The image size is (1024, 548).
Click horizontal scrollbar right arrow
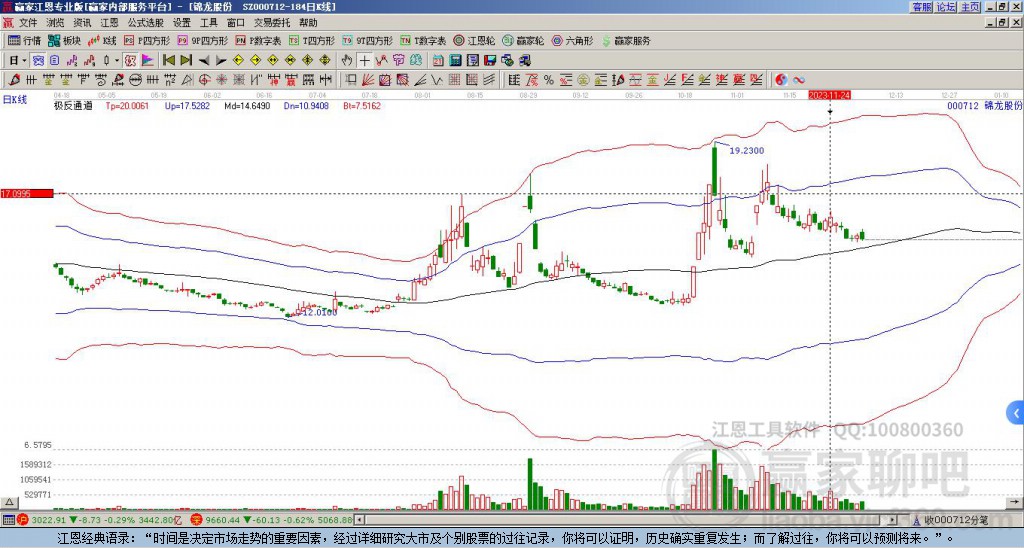click(892, 520)
